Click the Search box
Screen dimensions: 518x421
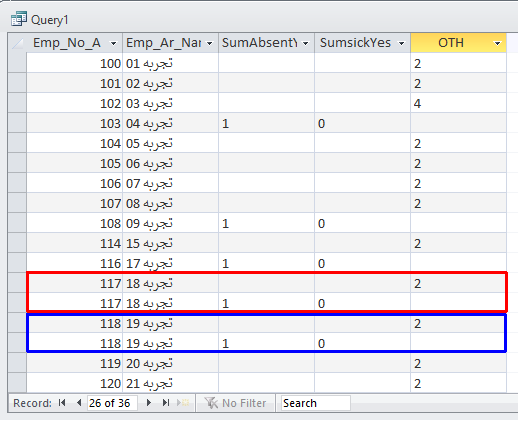click(x=315, y=403)
